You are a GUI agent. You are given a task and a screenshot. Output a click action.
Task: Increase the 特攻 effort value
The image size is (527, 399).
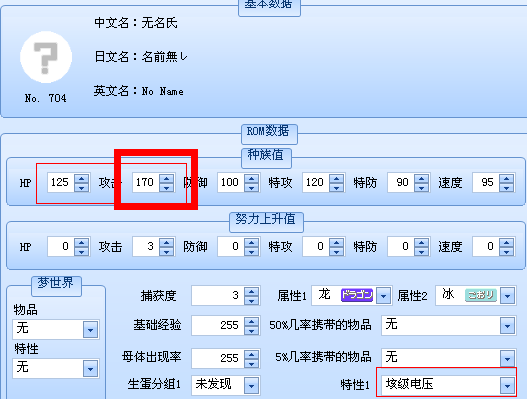[336, 242]
